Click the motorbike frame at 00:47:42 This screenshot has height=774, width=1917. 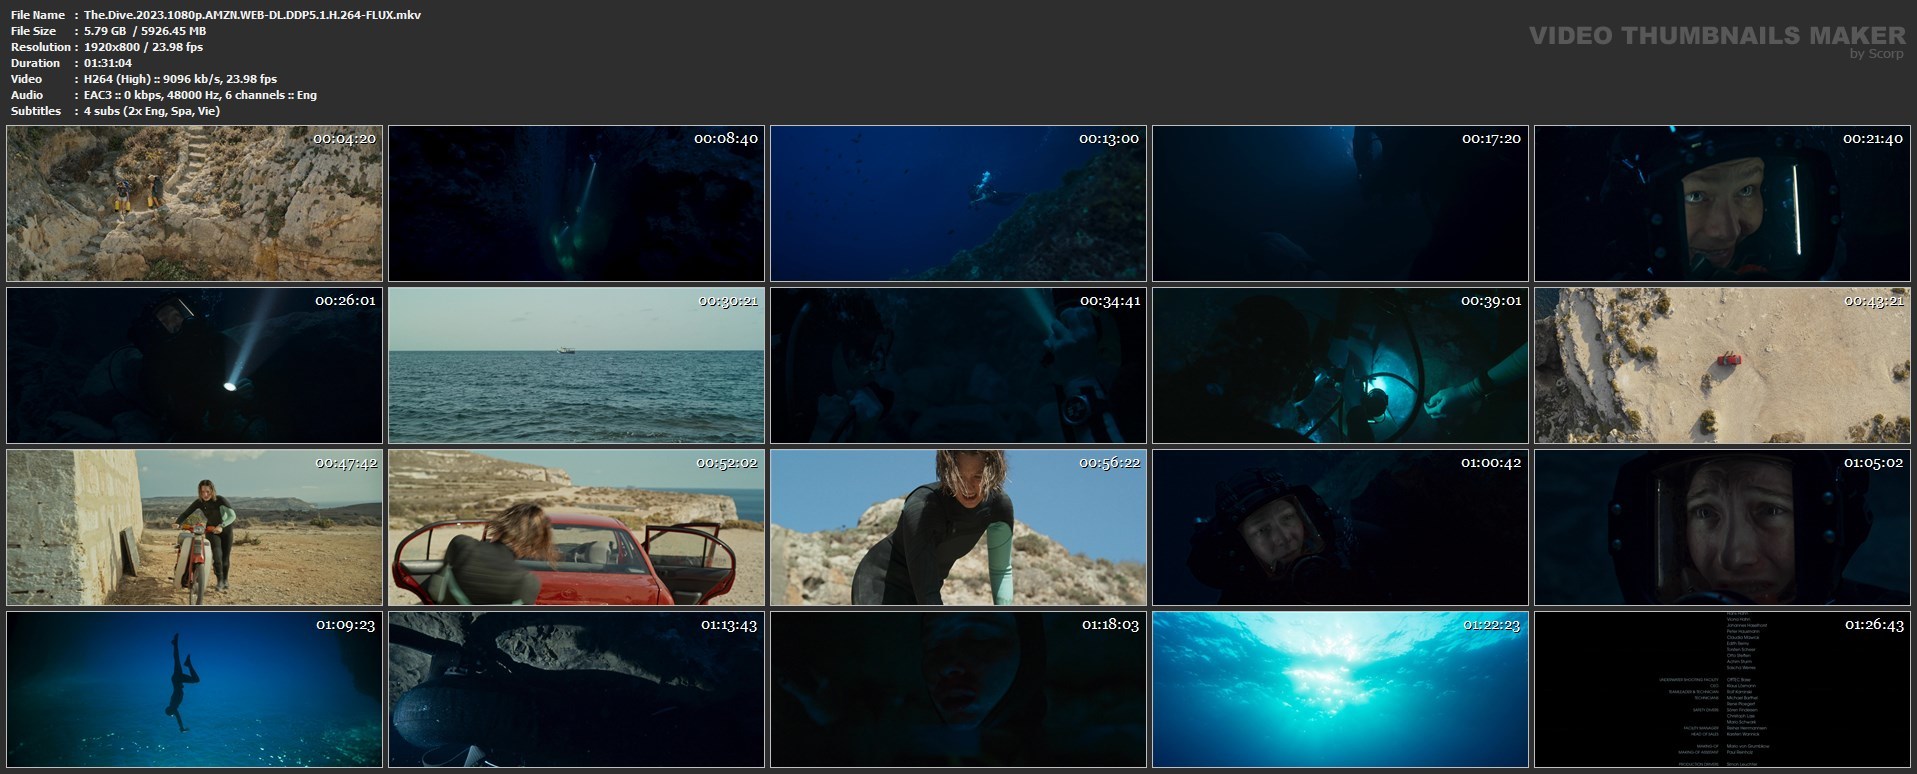194,527
